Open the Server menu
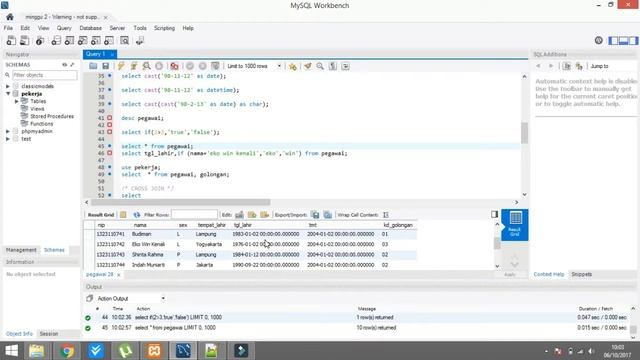The width and height of the screenshot is (640, 360). pyautogui.click(x=117, y=28)
